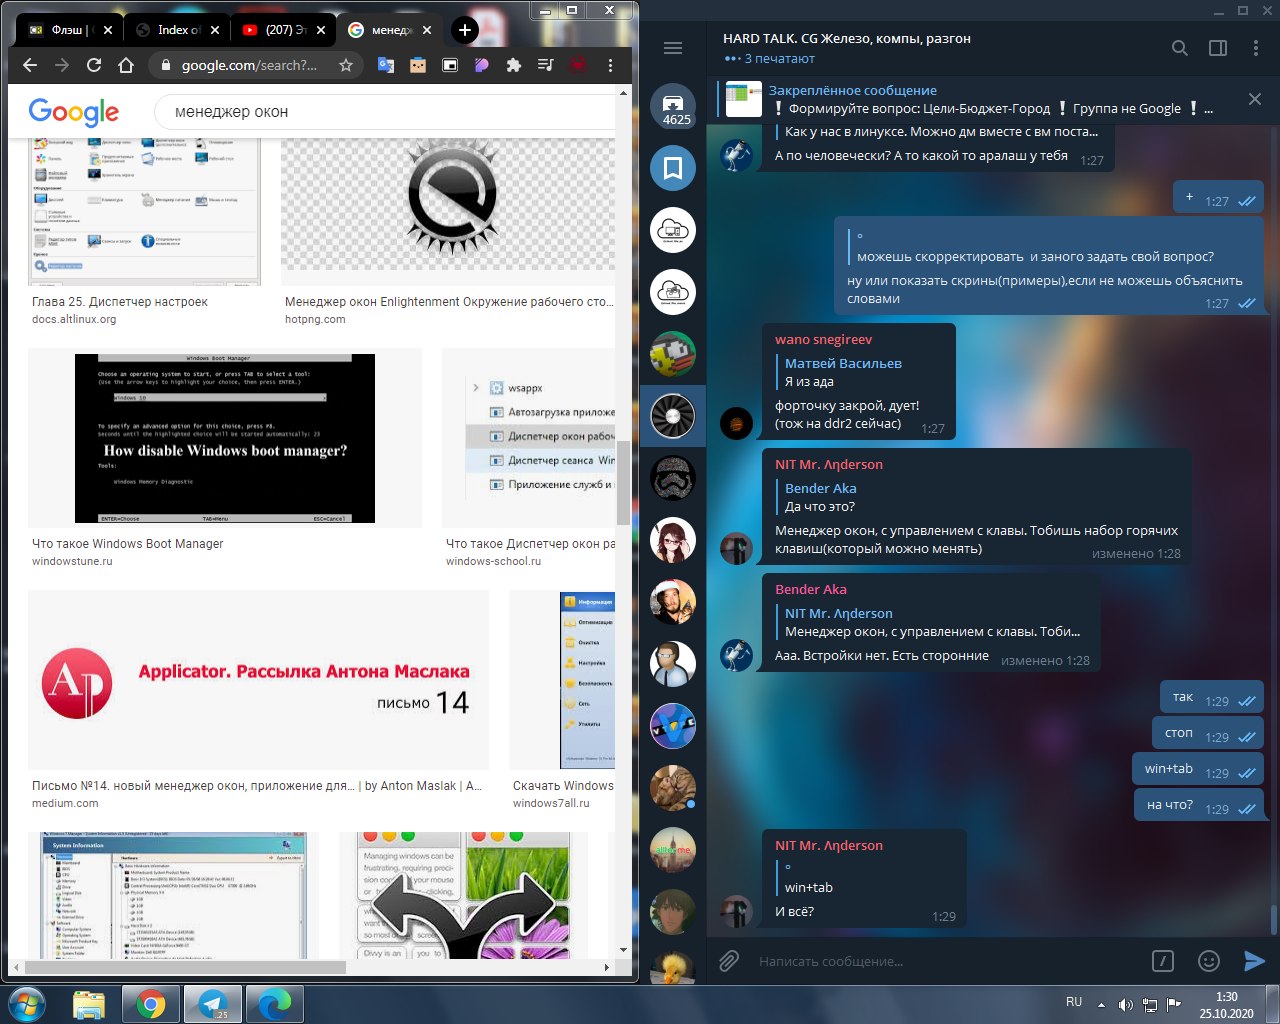
Task: Open the bot commands slash button
Action: click(x=1163, y=961)
